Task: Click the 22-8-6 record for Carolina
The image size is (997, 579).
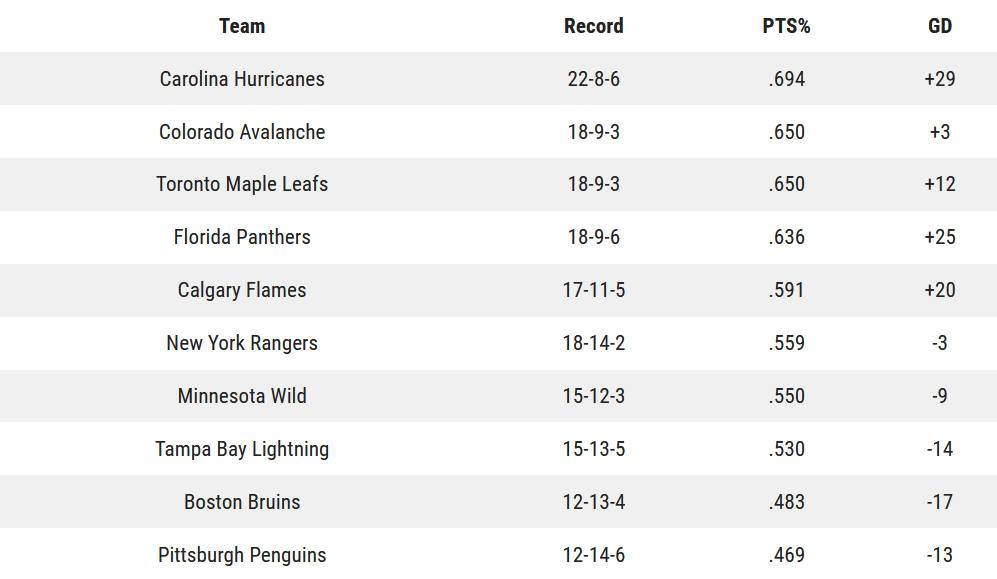Action: pyautogui.click(x=593, y=79)
